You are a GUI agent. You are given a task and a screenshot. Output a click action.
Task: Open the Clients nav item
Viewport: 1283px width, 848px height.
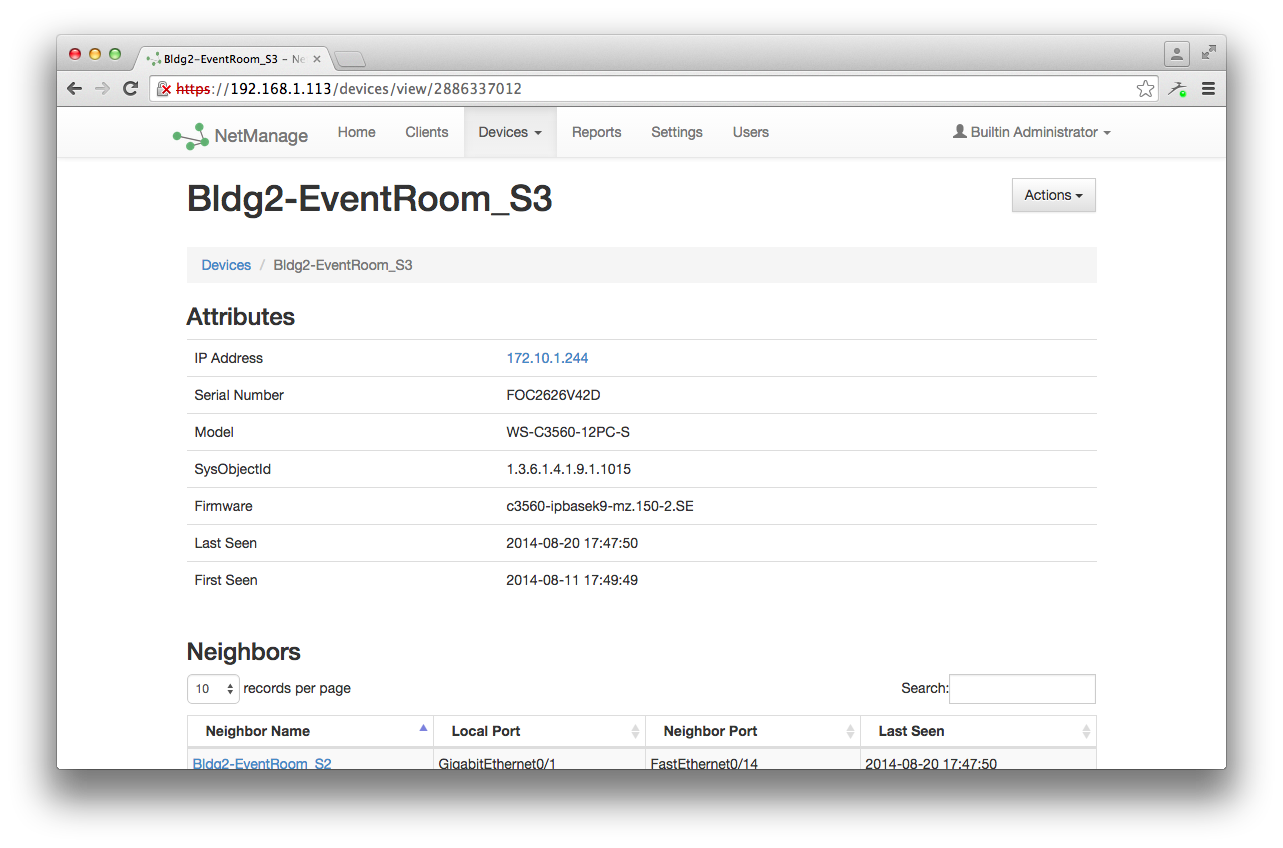[427, 132]
